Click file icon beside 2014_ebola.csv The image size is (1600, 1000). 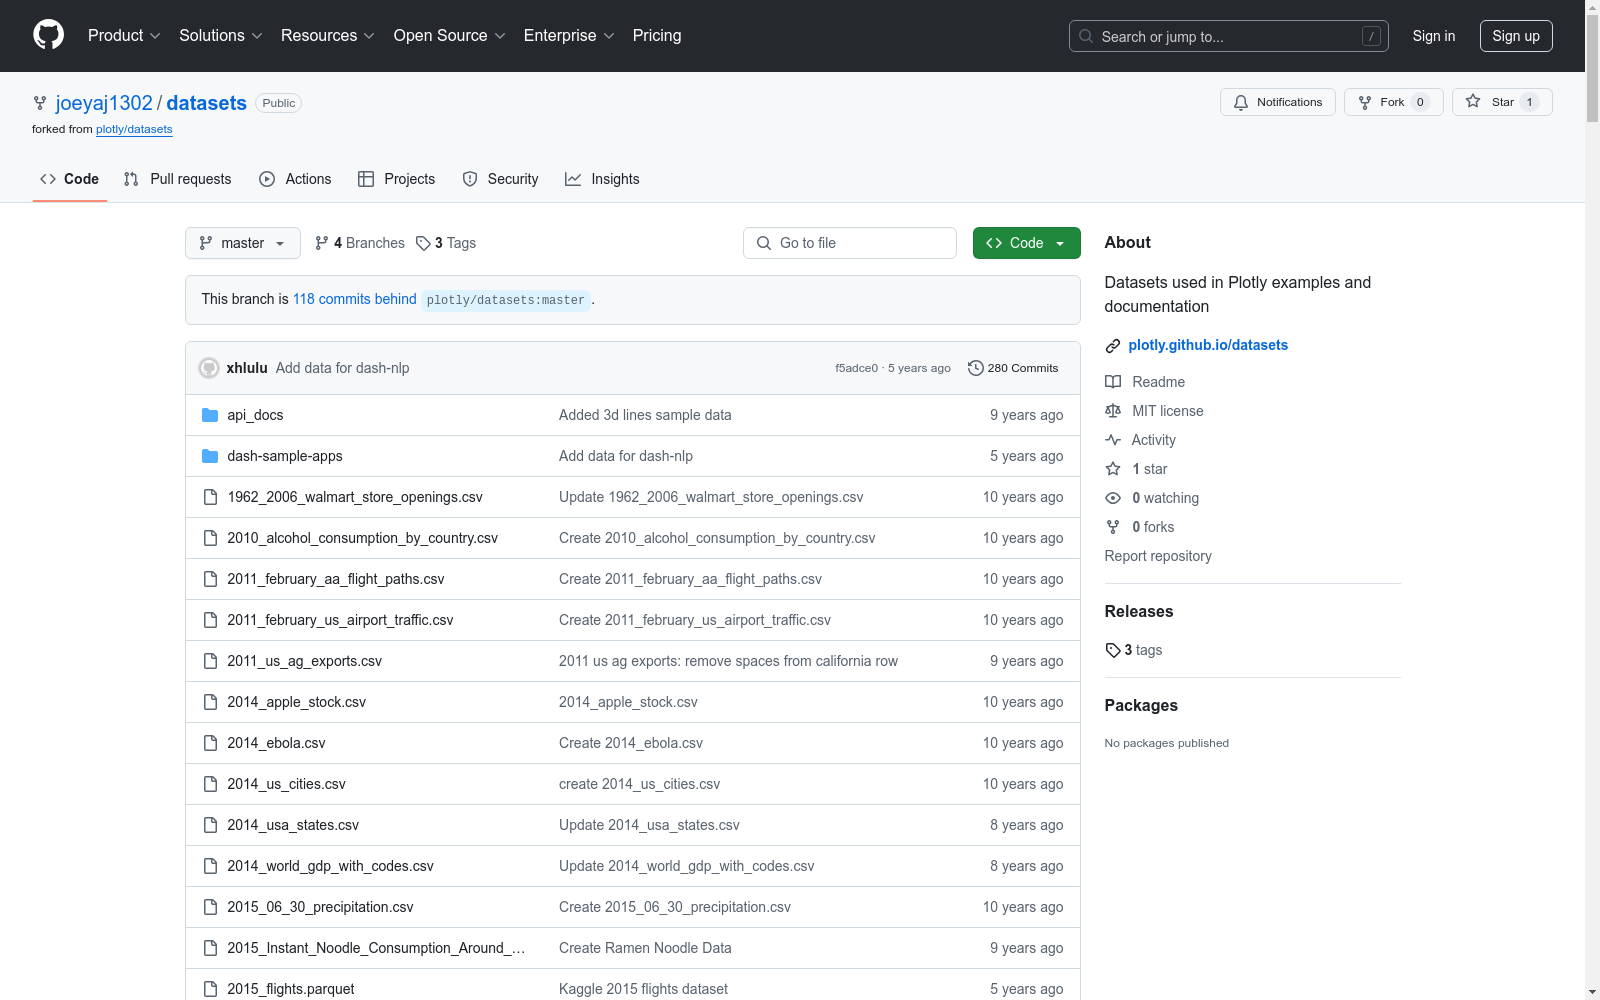tap(210, 743)
